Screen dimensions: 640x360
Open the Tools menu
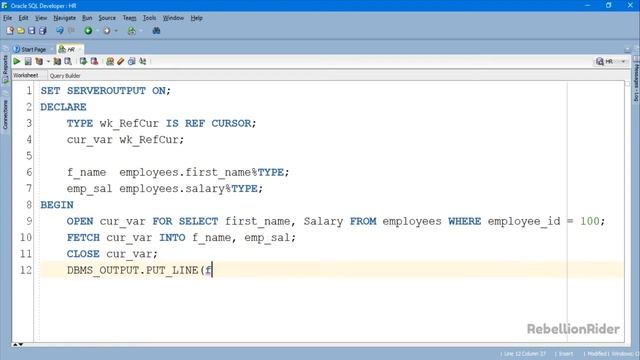pos(149,18)
